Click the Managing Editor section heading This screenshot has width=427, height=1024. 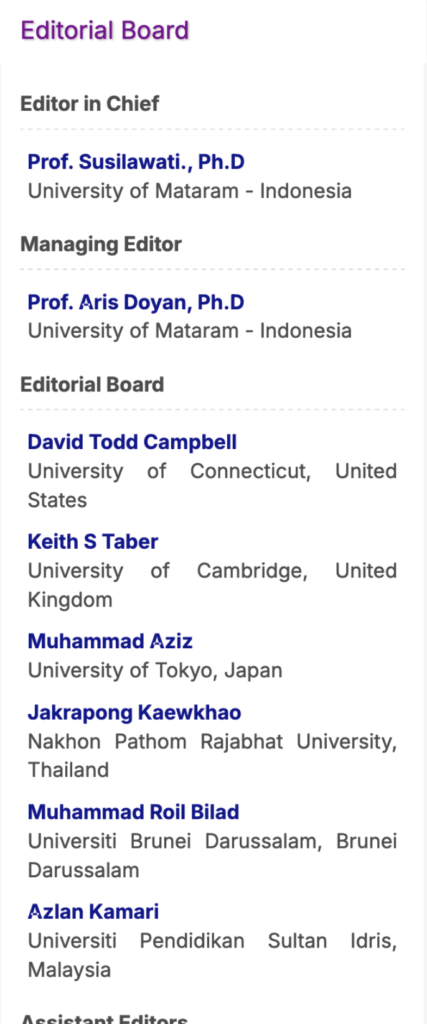[x=101, y=244]
